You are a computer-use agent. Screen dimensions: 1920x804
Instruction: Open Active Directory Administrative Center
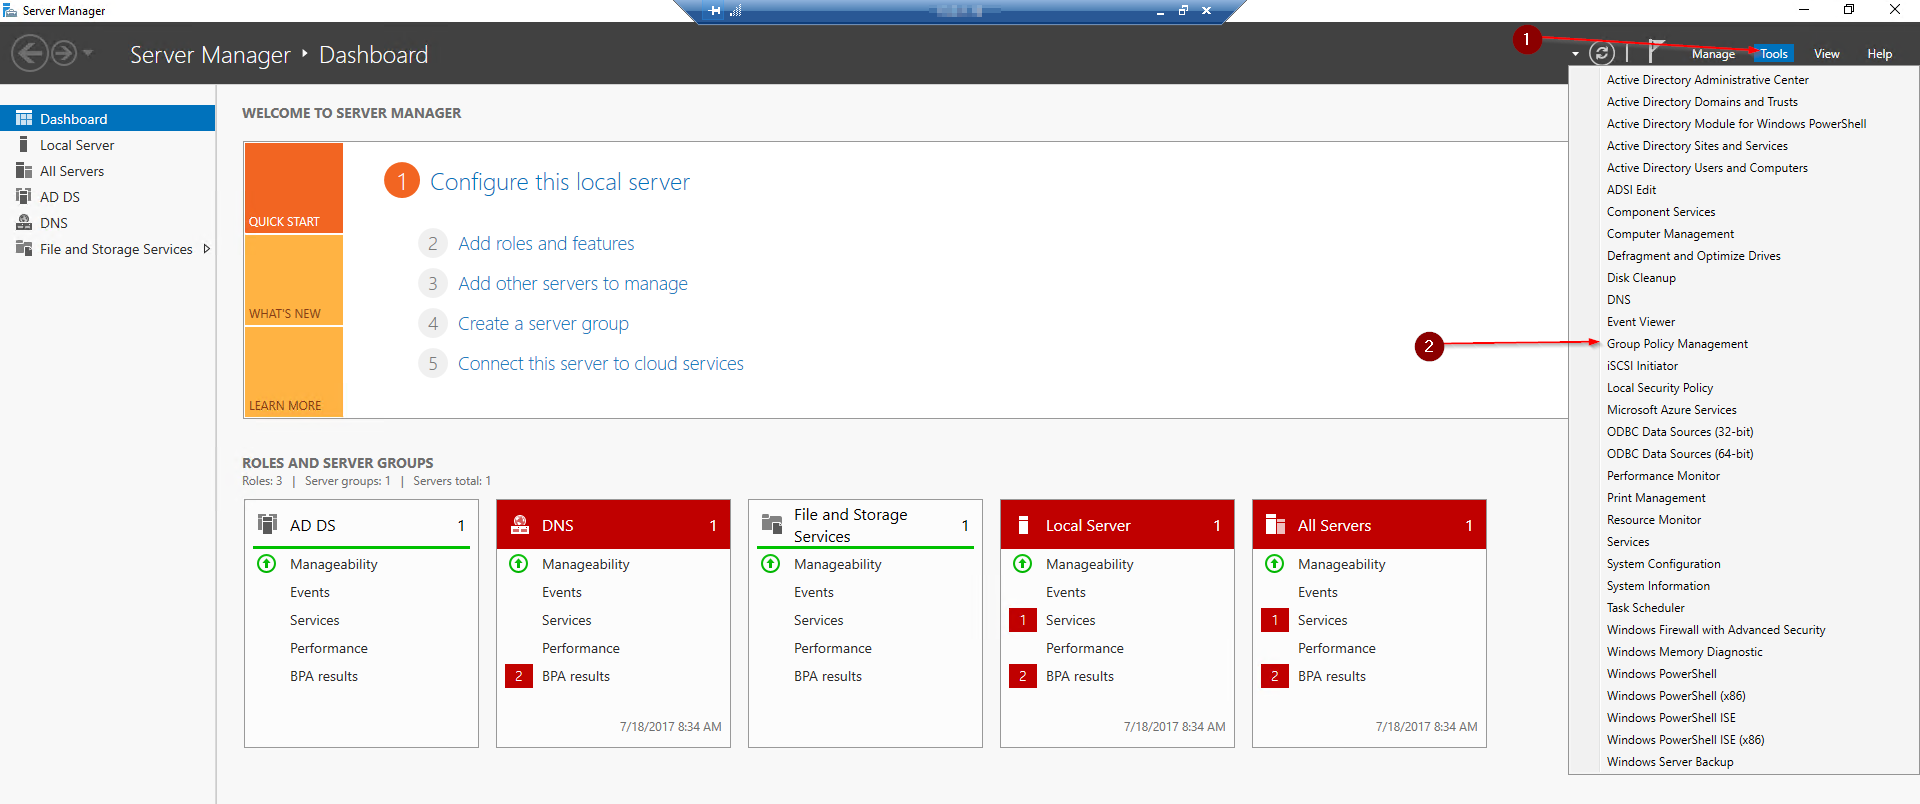click(x=1708, y=80)
